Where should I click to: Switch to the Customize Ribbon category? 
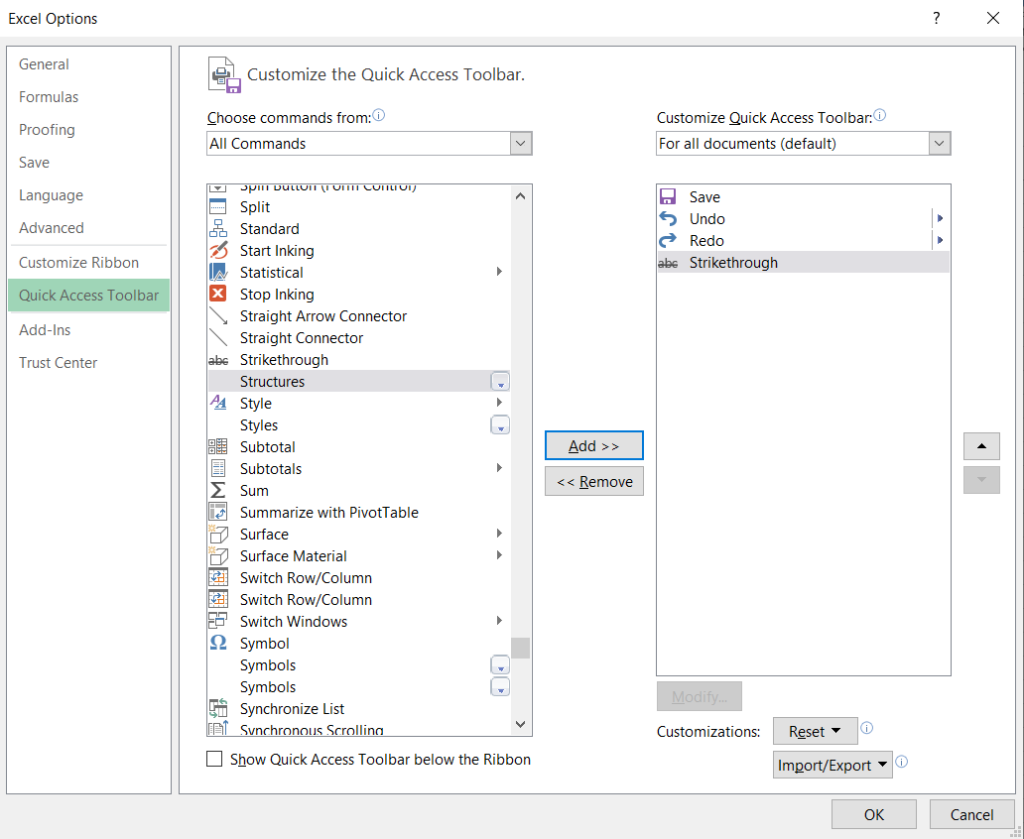pyautogui.click(x=79, y=262)
